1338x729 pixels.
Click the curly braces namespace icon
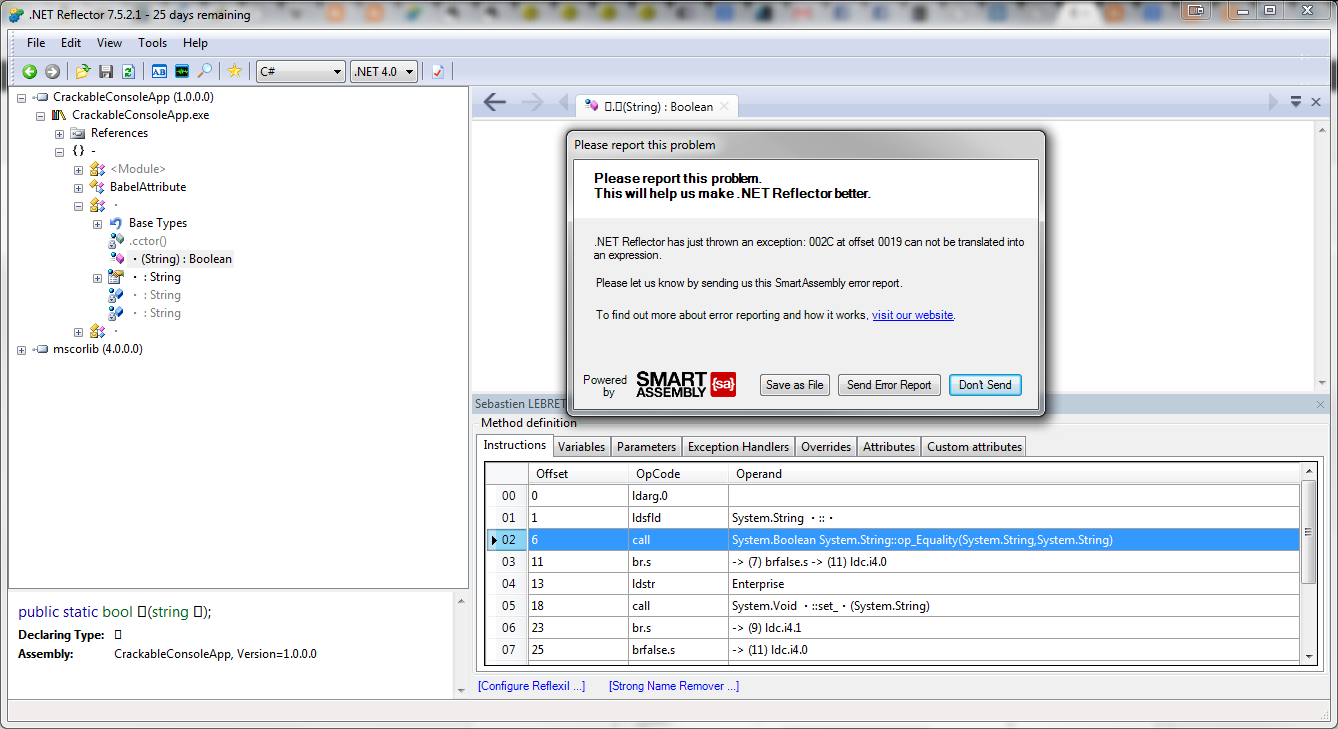(78, 151)
